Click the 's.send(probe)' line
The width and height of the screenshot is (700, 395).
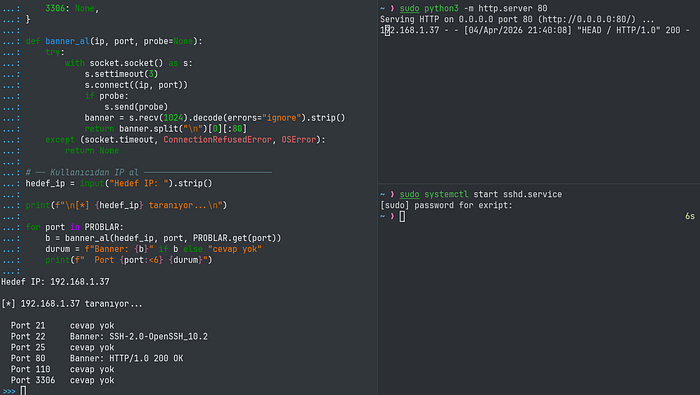point(136,107)
